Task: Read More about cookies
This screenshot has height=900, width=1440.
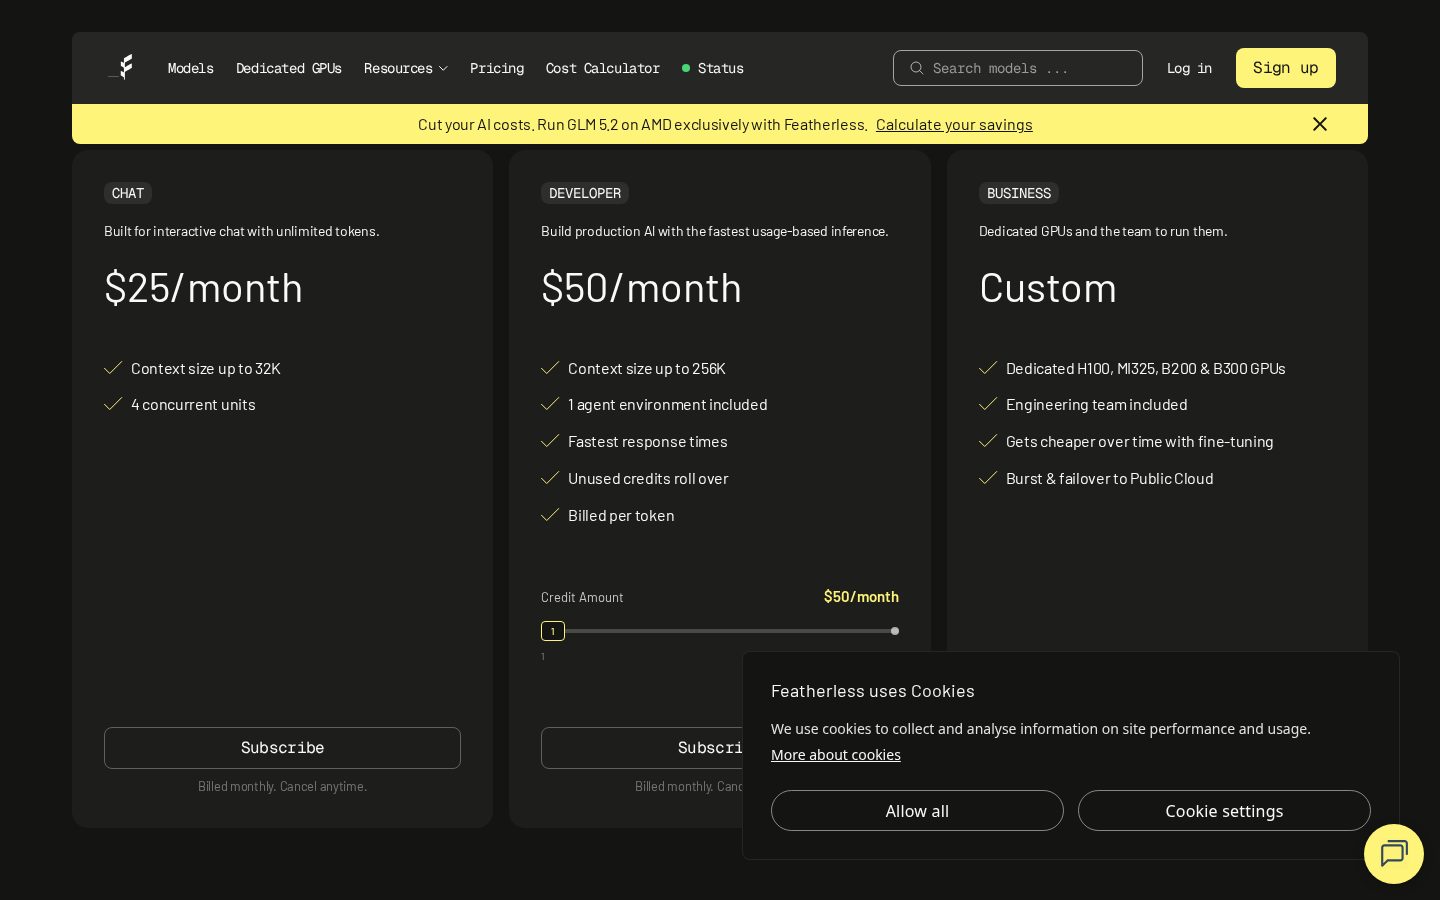Action: [836, 755]
